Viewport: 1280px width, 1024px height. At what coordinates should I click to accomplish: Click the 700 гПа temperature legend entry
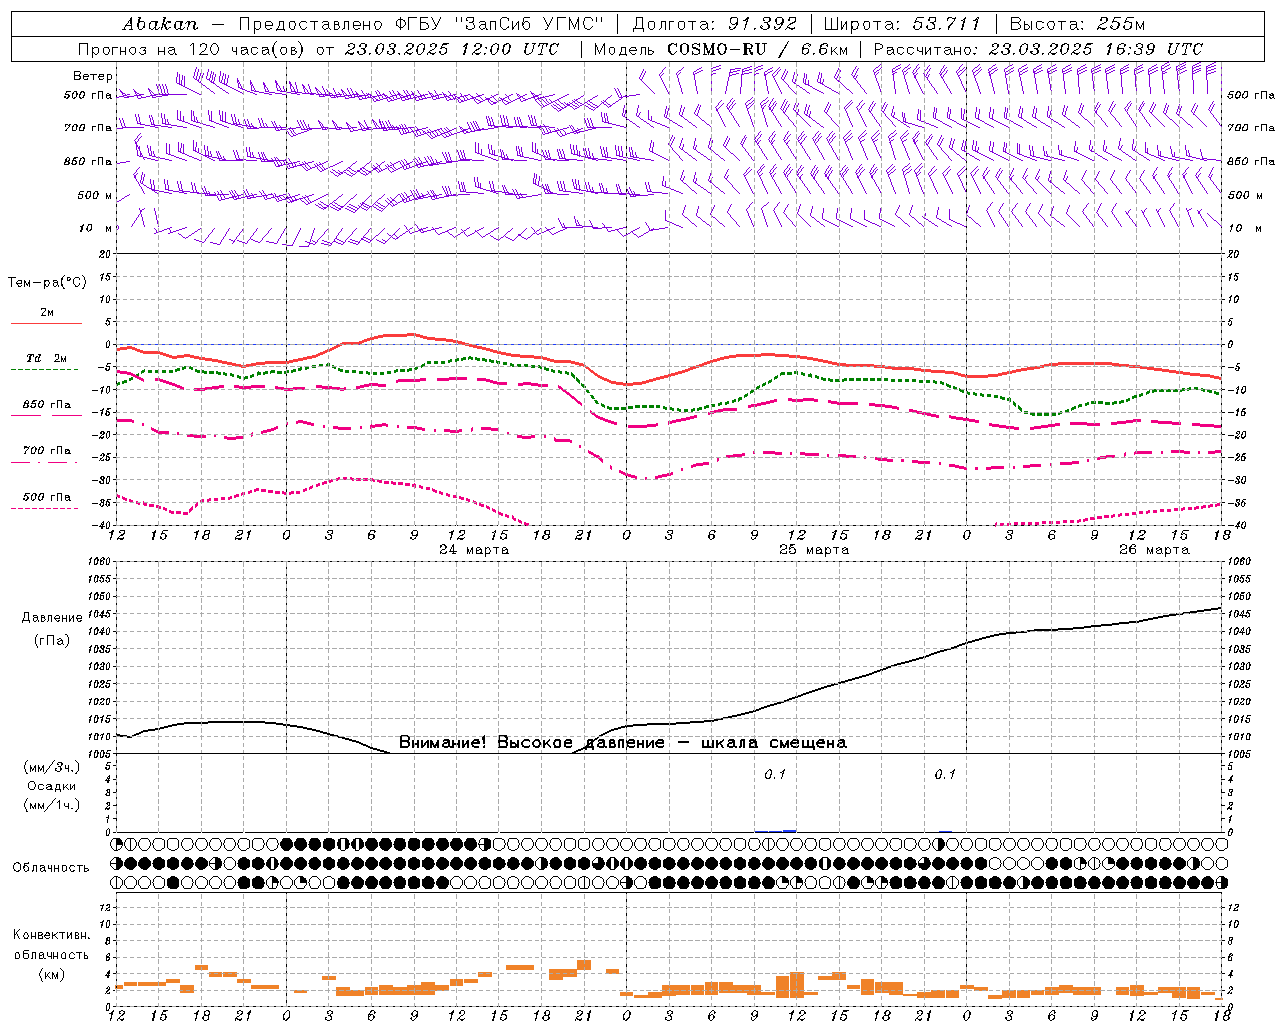46,451
